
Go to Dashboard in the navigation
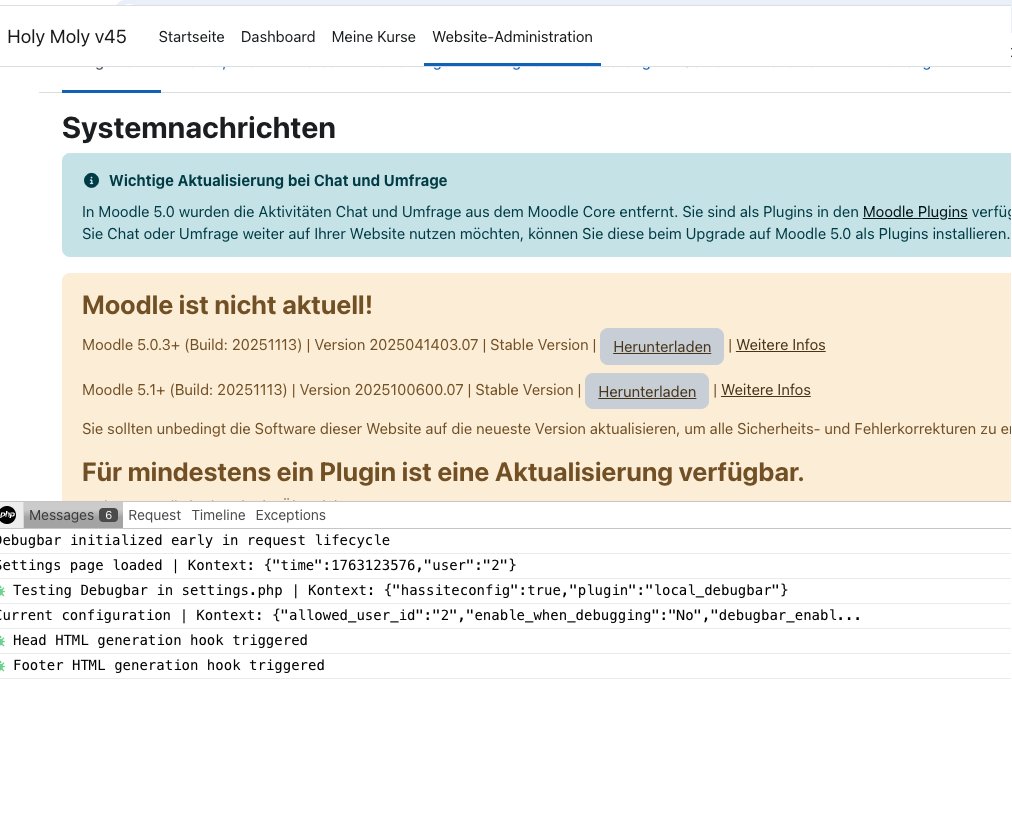click(x=278, y=37)
